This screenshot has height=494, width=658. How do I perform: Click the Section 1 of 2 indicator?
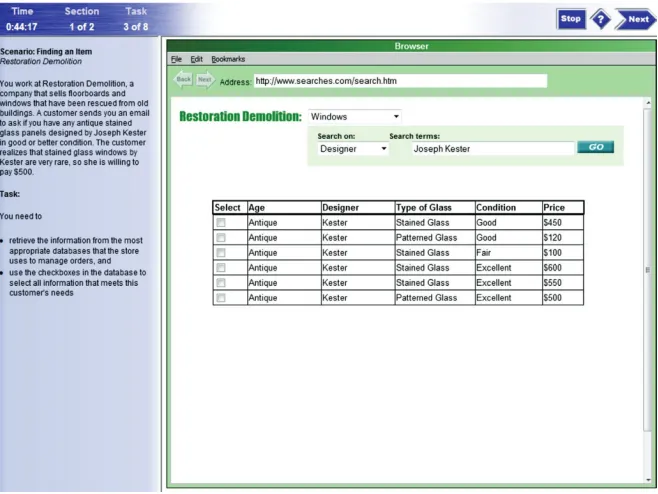point(82,19)
